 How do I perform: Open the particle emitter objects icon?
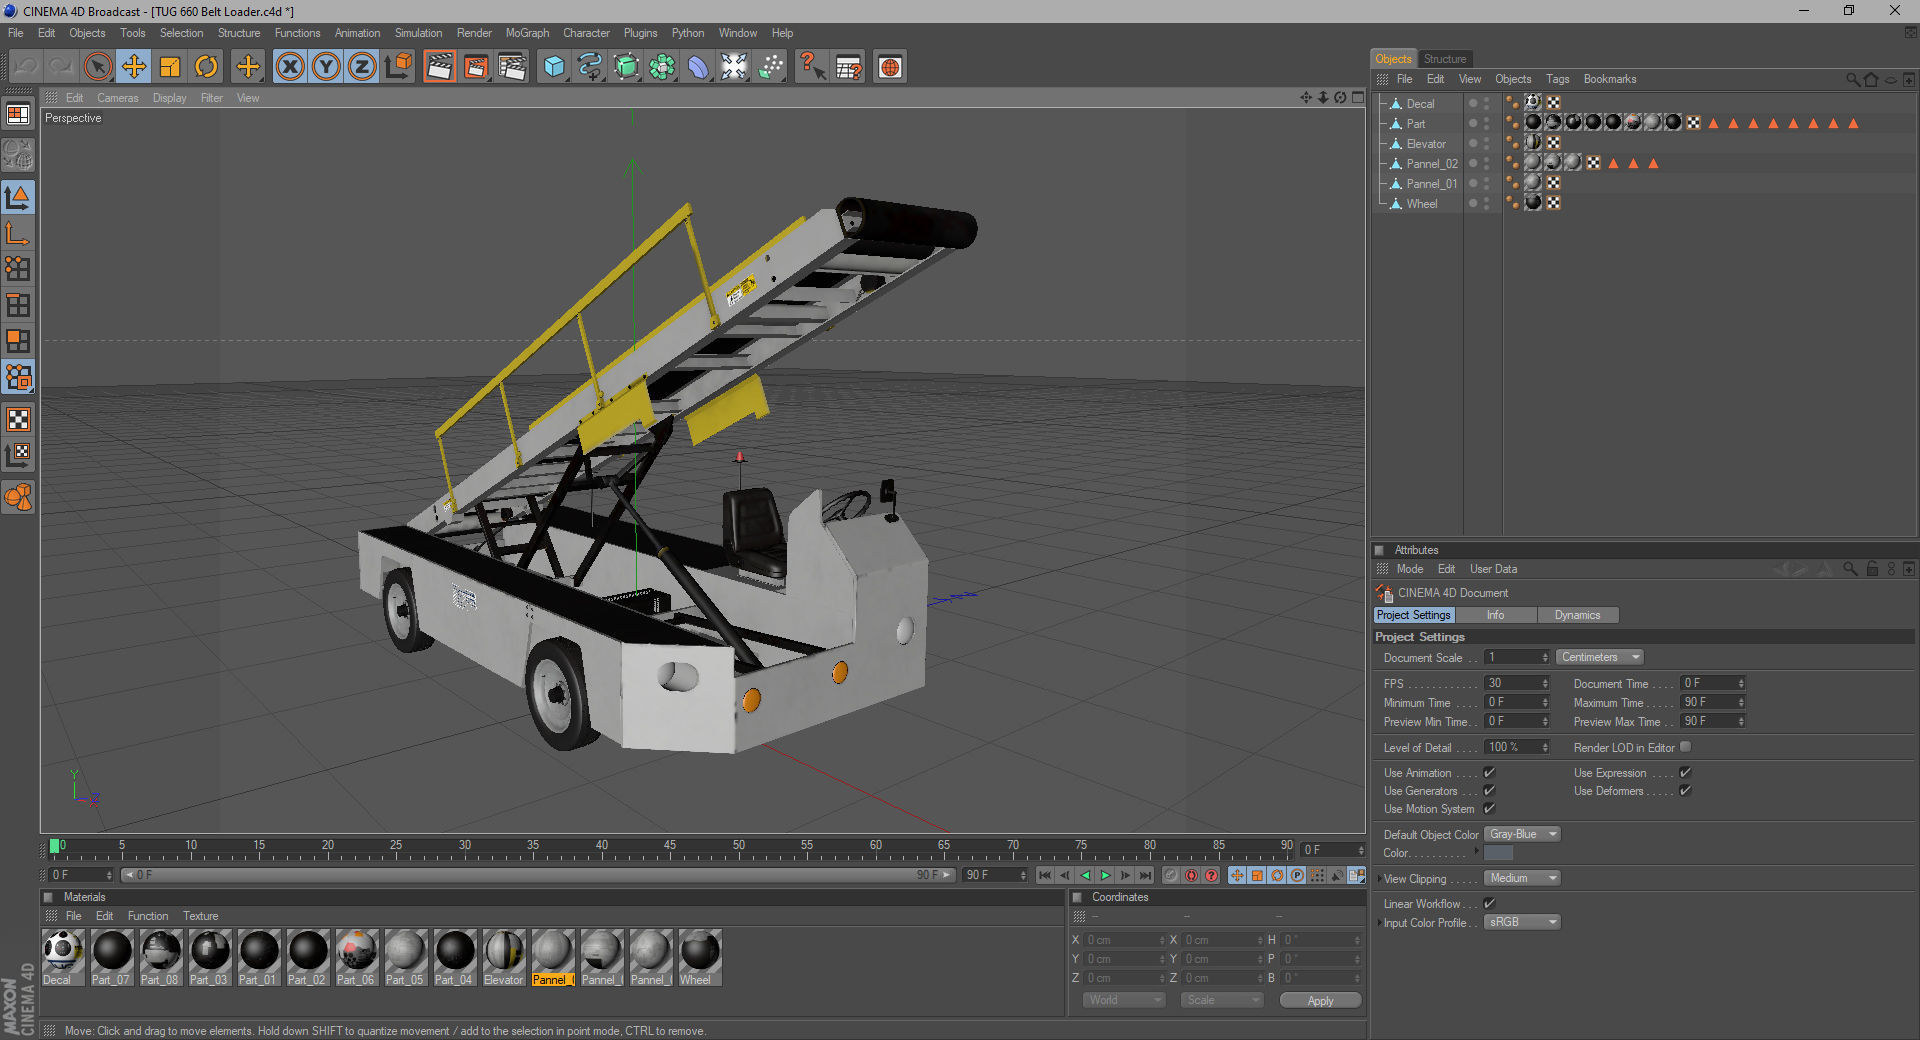pos(770,67)
